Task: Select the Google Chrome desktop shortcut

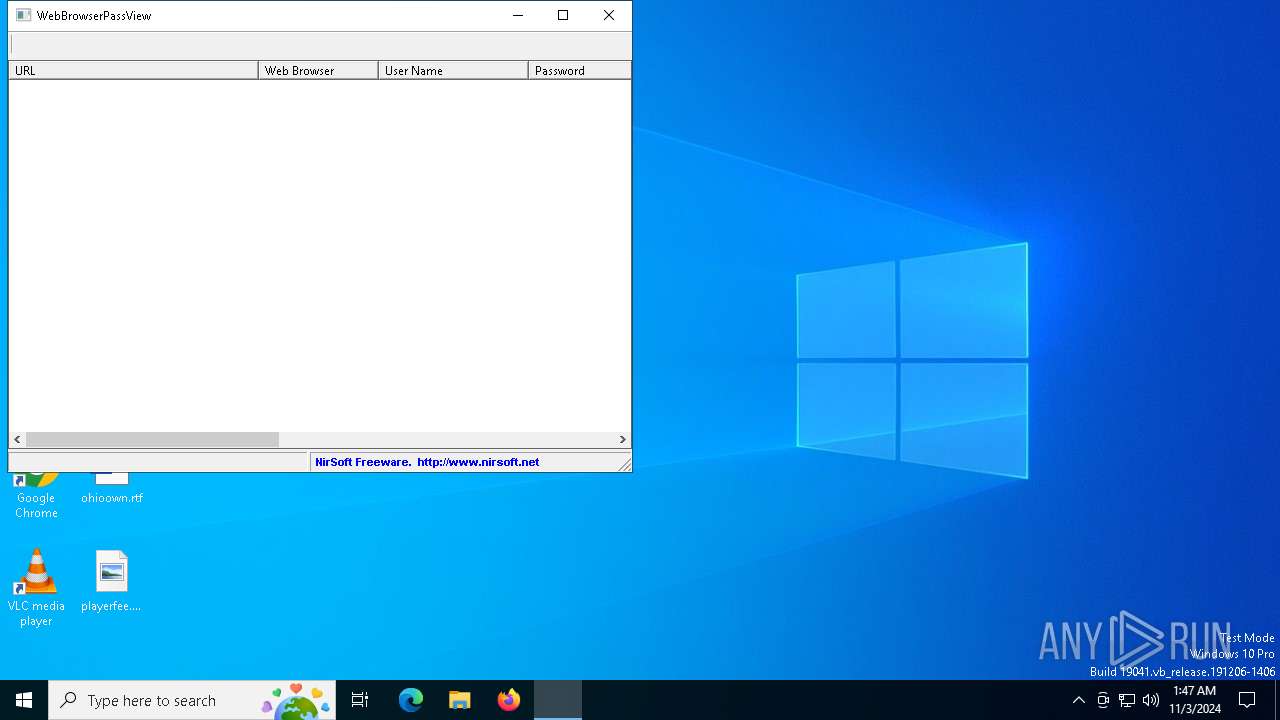Action: [x=36, y=495]
